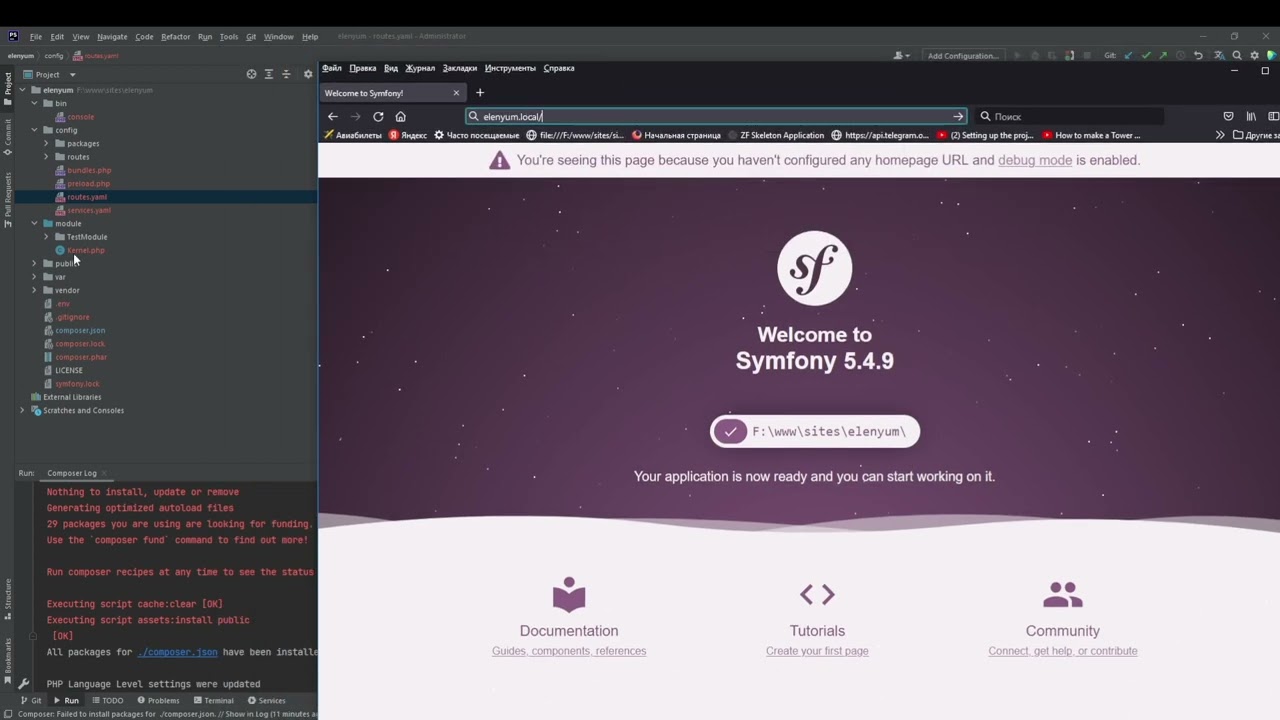Click the Firefox back arrow

coord(333,116)
